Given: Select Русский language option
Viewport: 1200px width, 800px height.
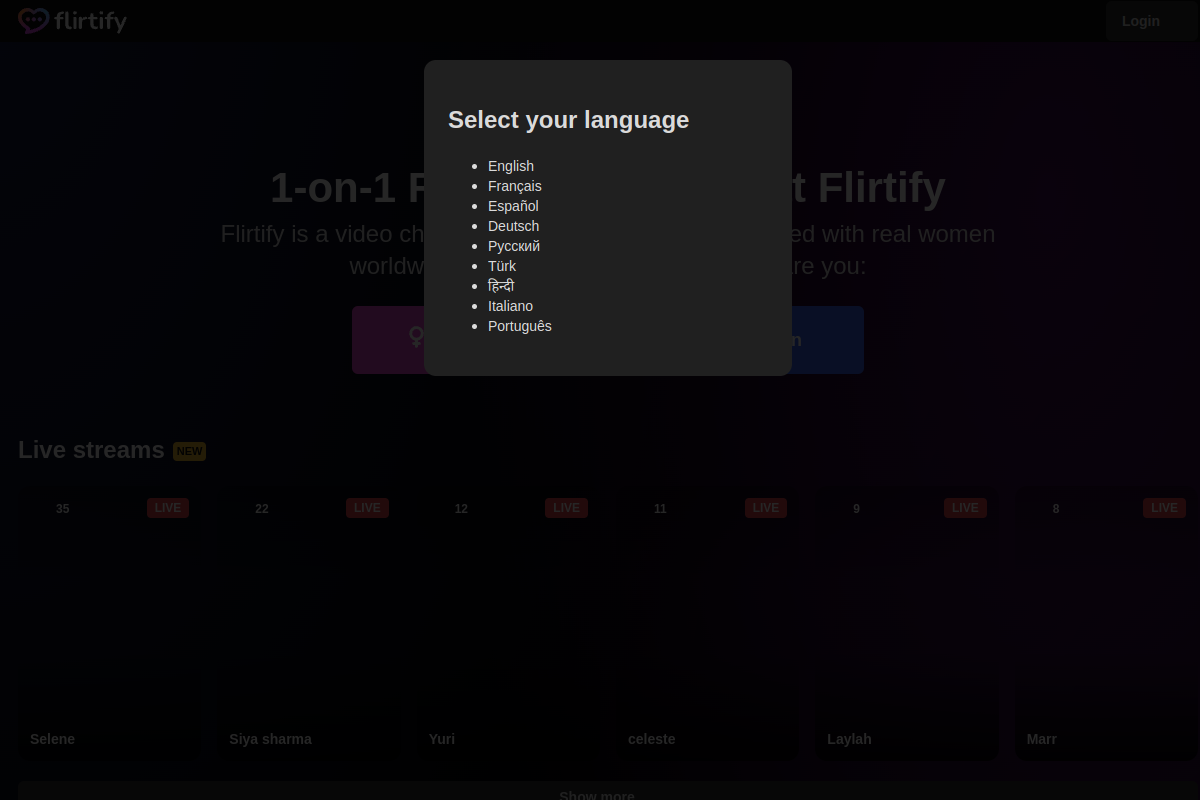Looking at the screenshot, I should [x=514, y=246].
